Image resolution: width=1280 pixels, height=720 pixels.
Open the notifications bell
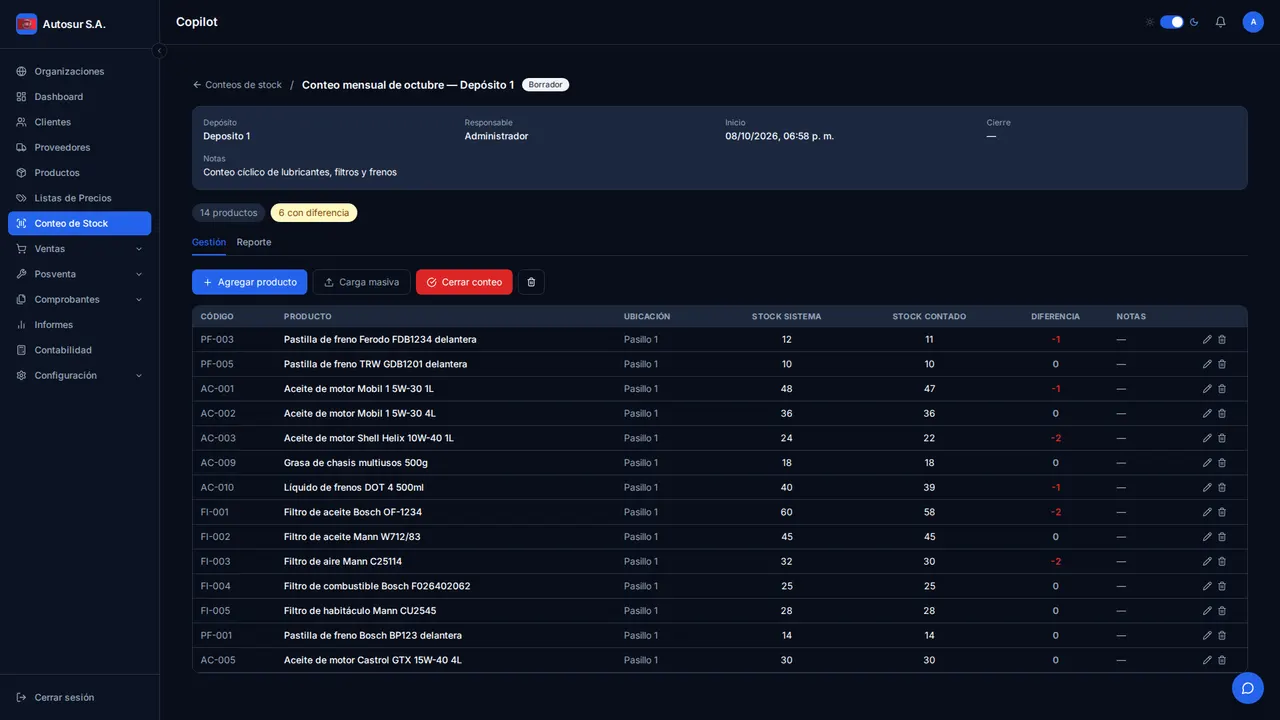[x=1221, y=22]
